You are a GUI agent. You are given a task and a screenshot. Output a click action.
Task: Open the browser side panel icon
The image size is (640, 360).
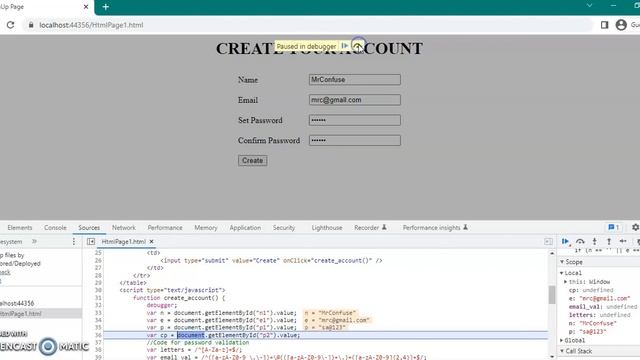coord(604,25)
